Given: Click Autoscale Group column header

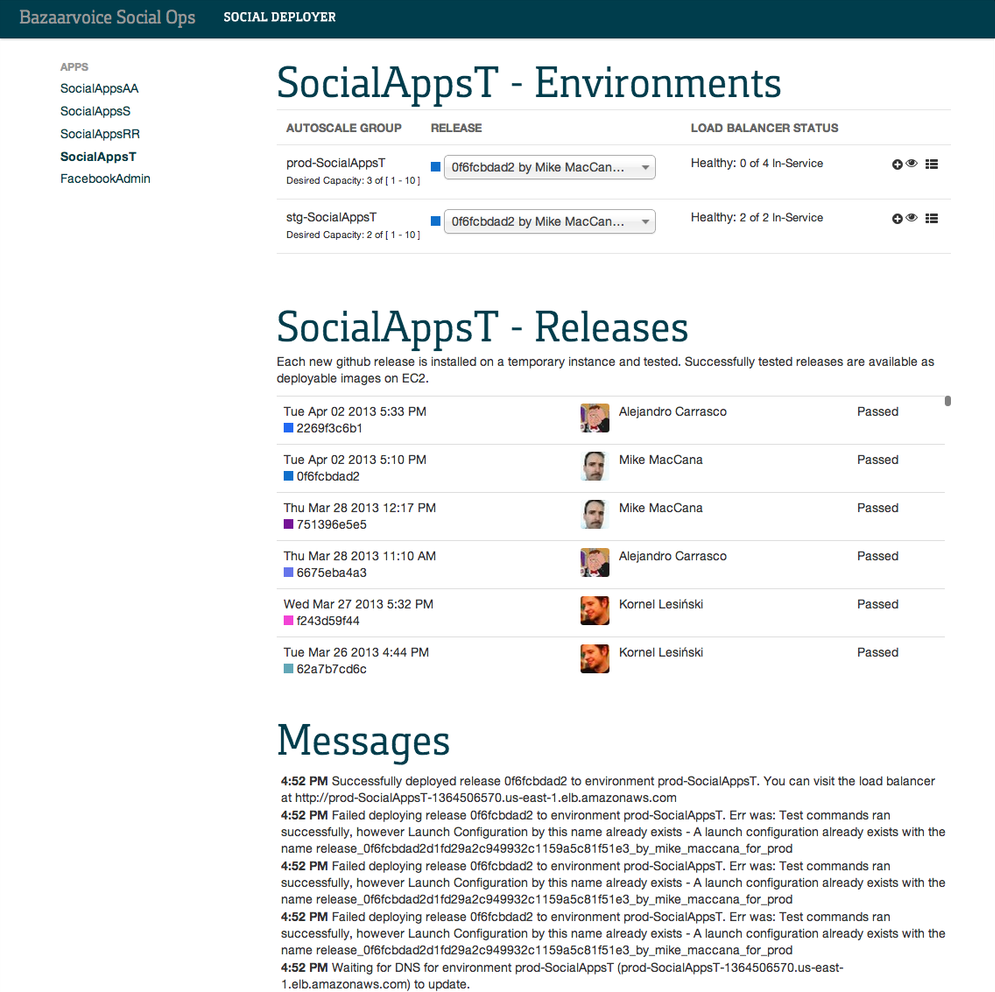Looking at the screenshot, I should (x=344, y=128).
